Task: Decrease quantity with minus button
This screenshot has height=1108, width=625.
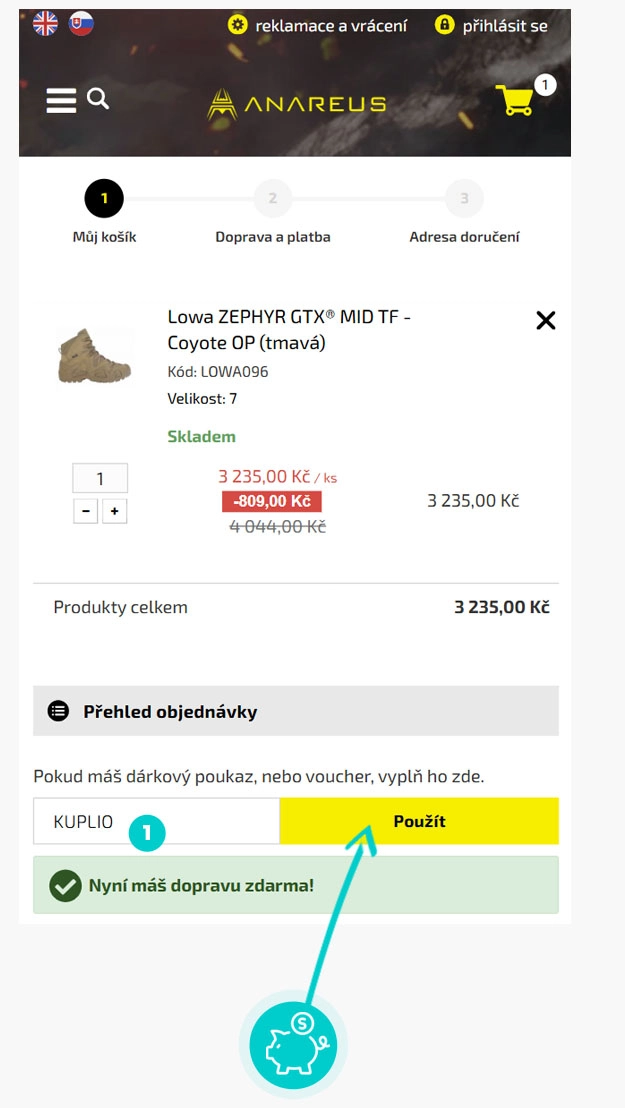Action: pyautogui.click(x=86, y=511)
